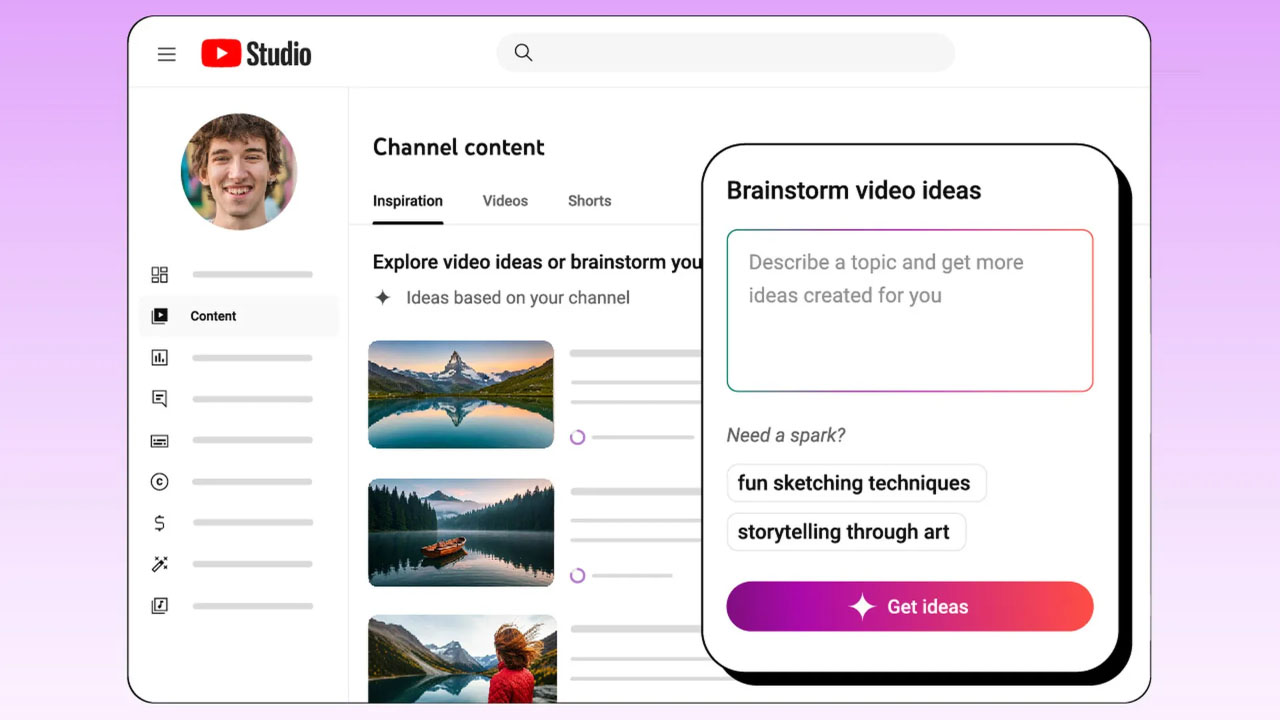Click the search magnifier icon

pos(523,53)
